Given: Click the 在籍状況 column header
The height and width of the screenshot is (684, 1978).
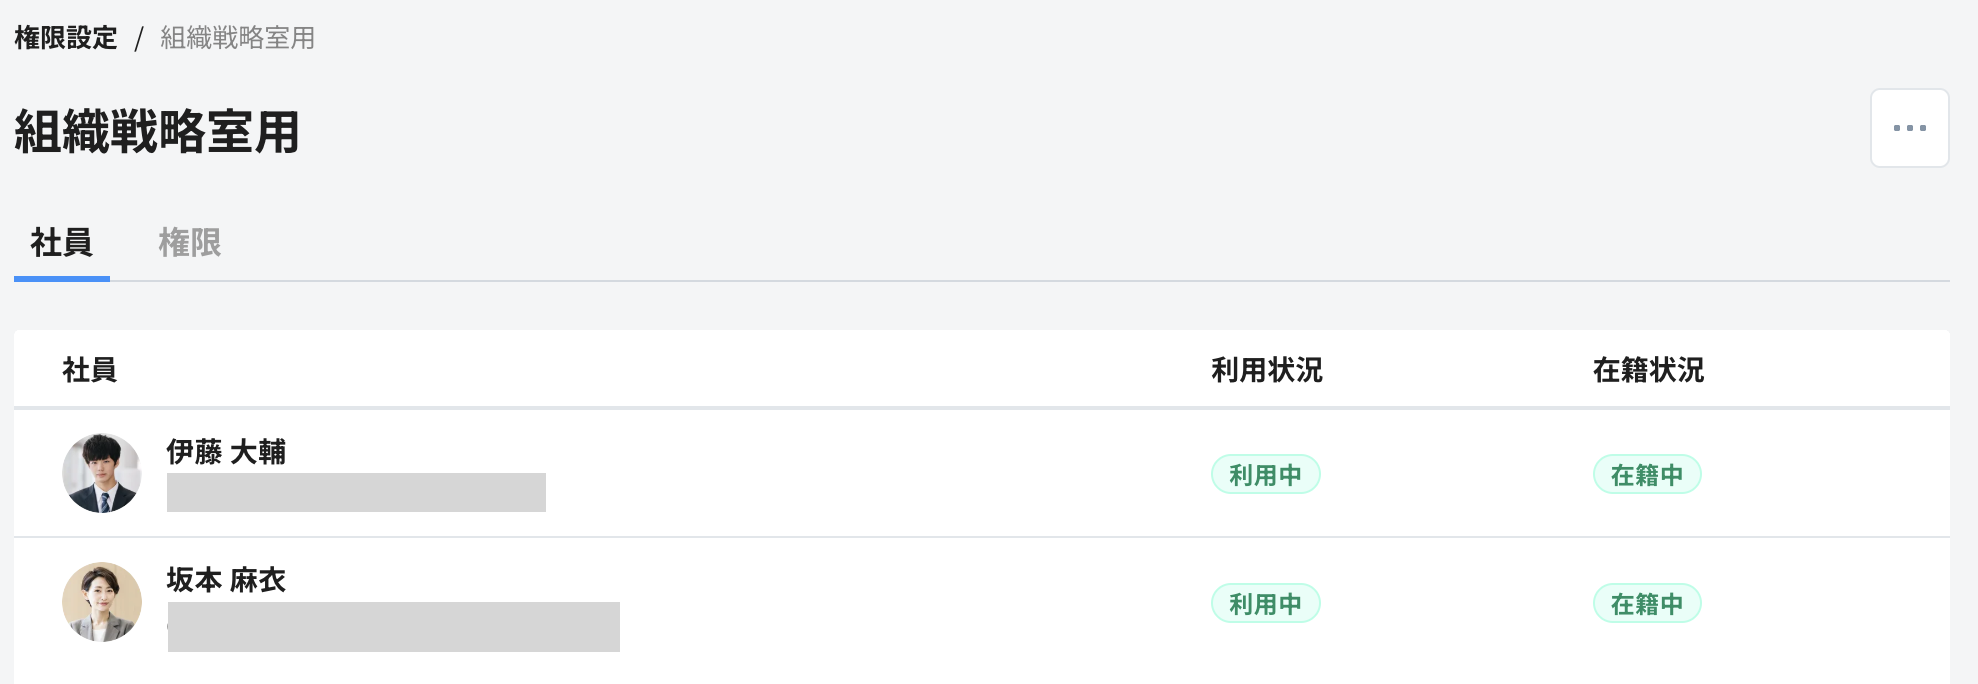Looking at the screenshot, I should point(1648,370).
